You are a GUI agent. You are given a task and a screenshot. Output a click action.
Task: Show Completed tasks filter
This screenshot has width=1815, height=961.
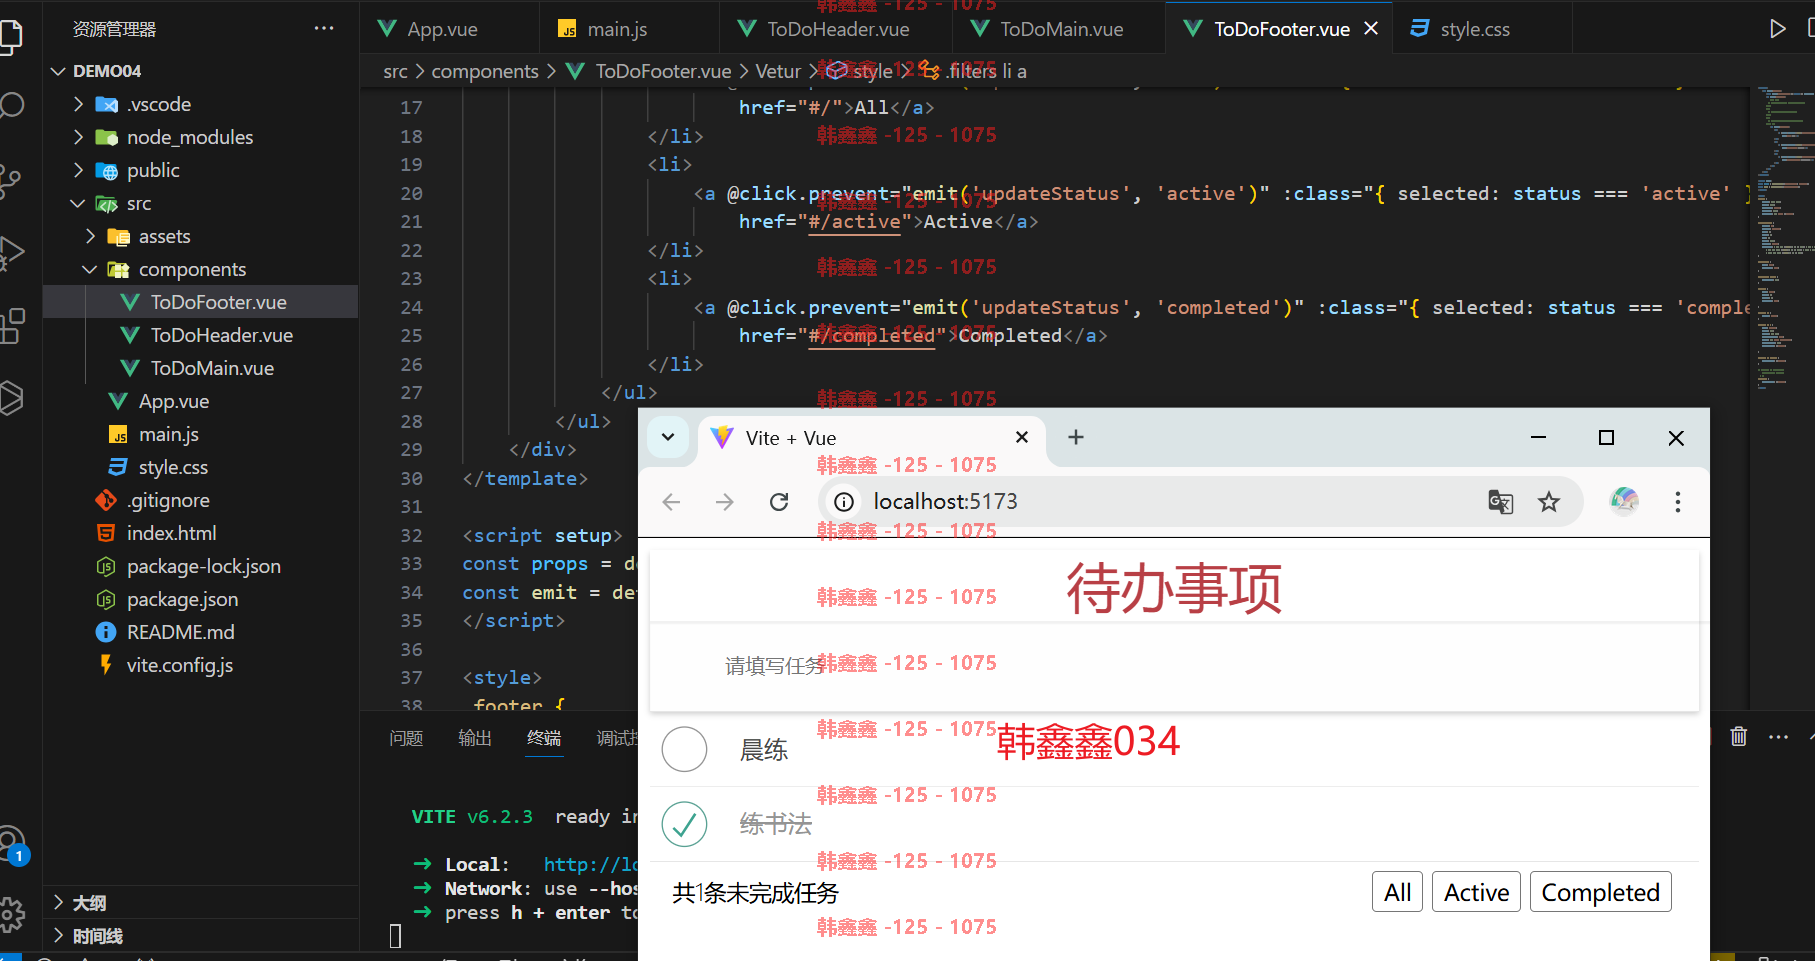click(x=1600, y=892)
